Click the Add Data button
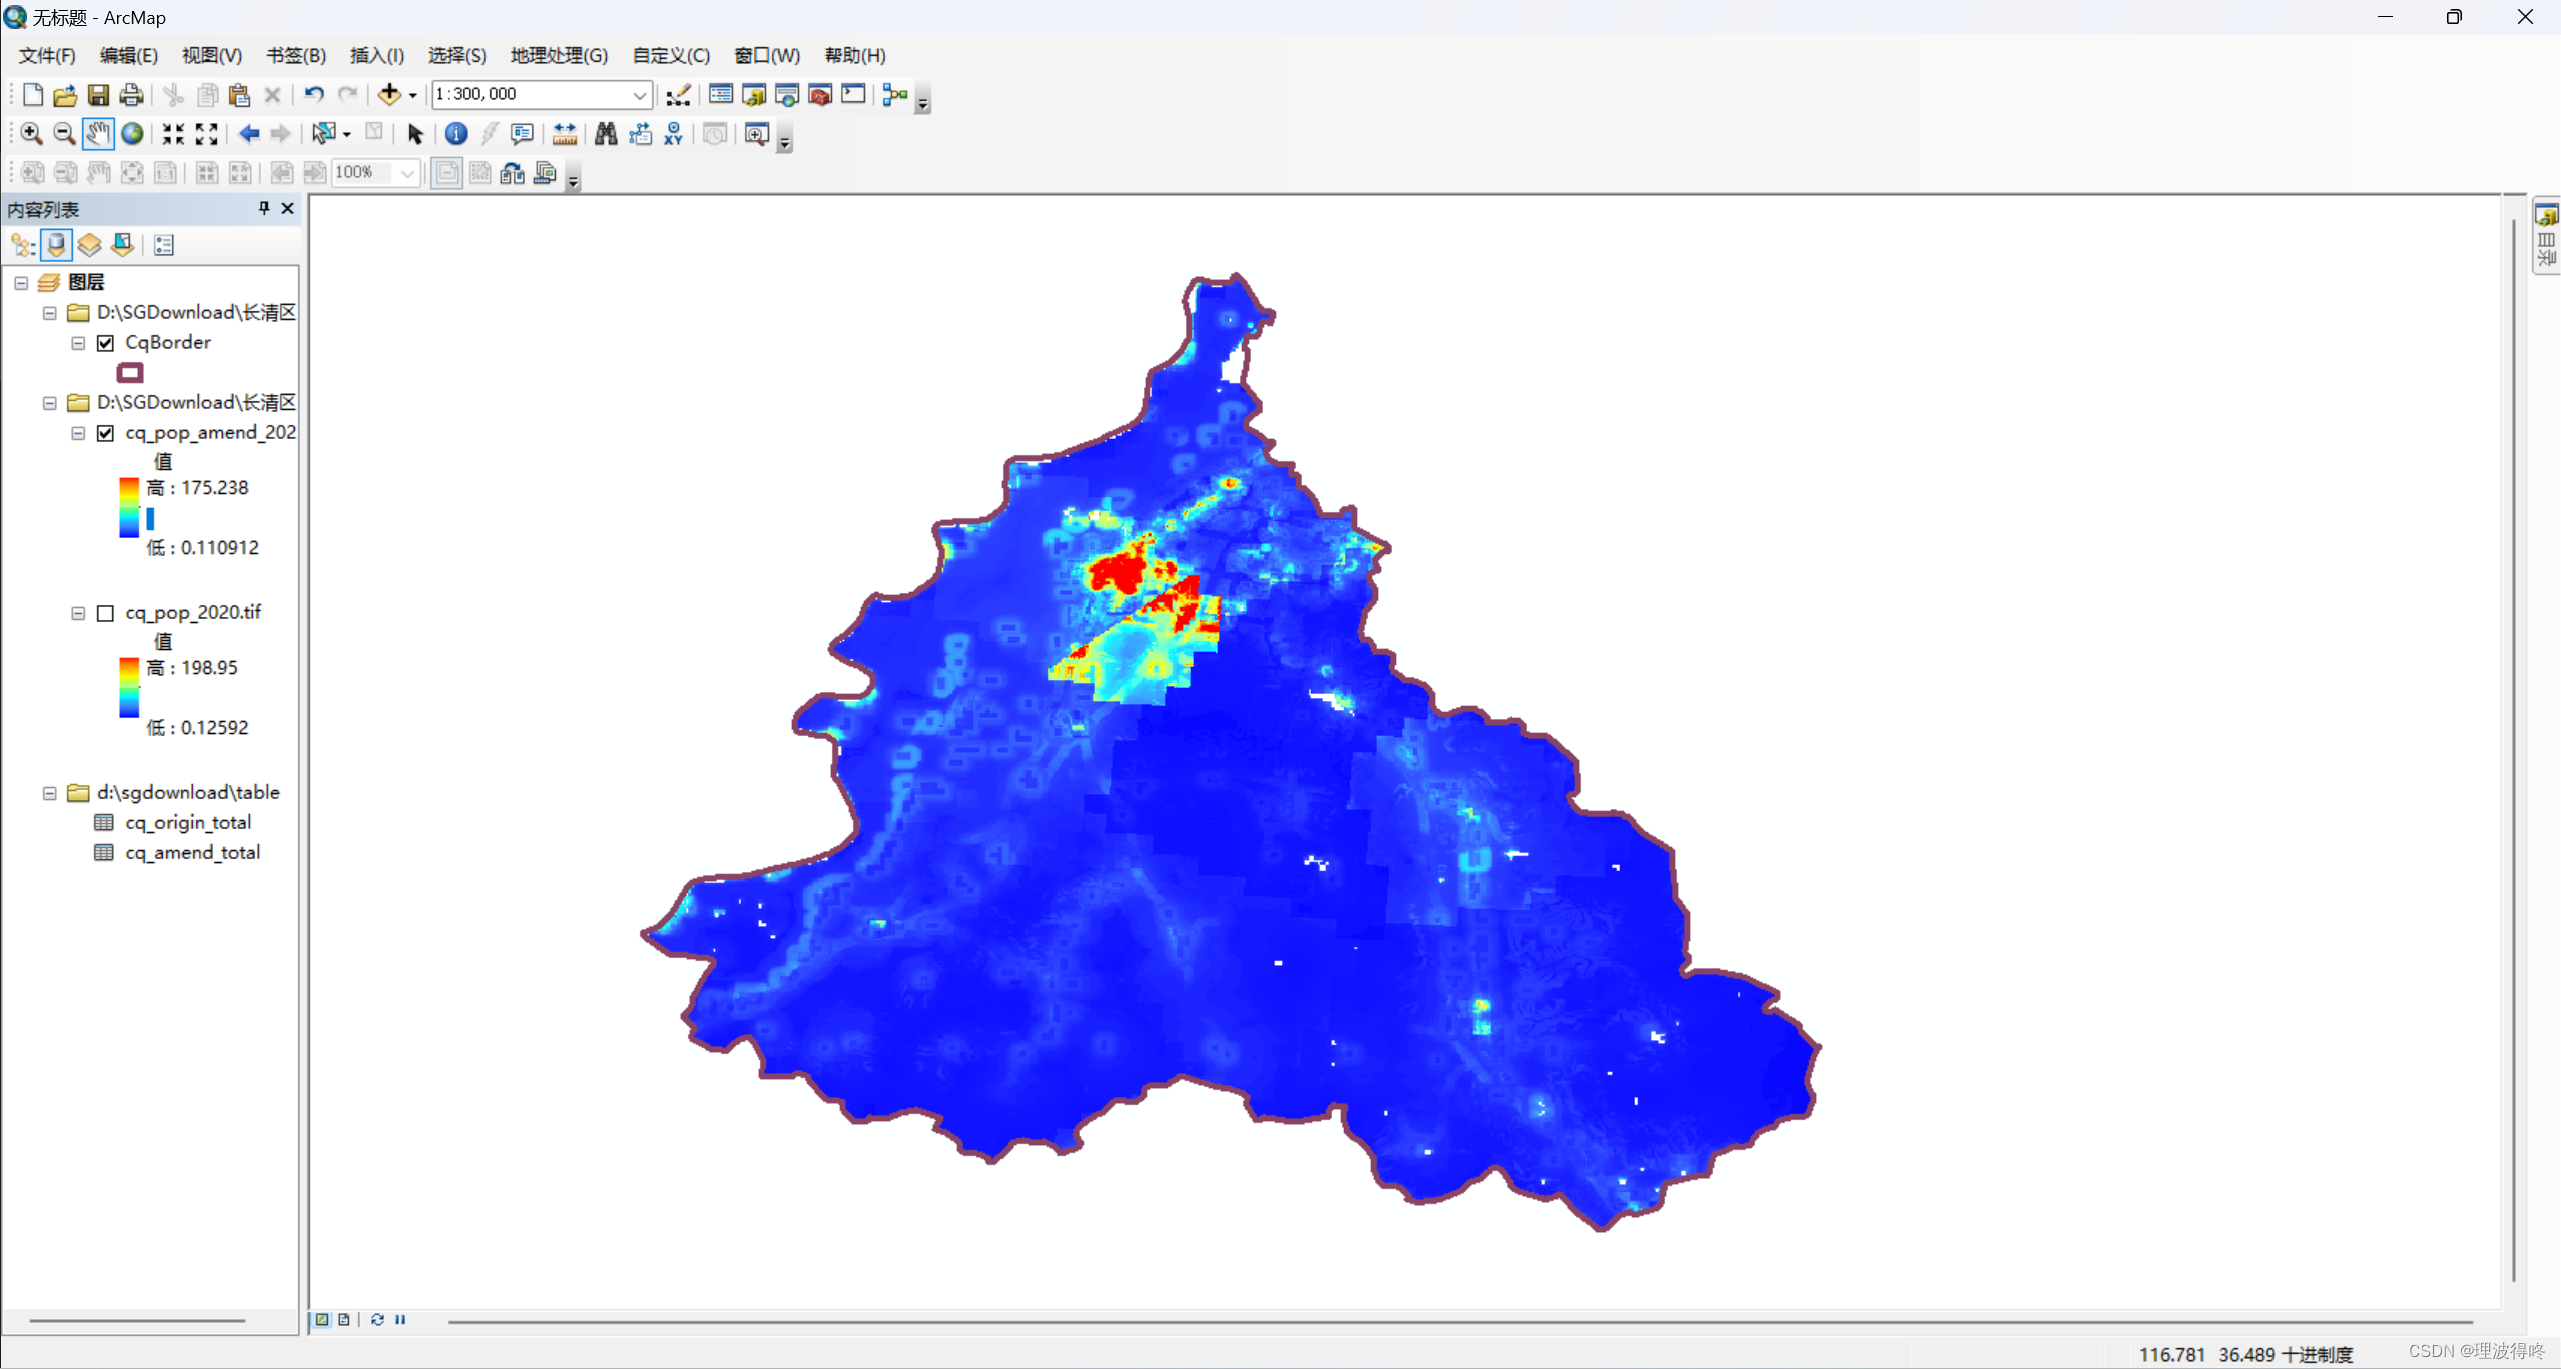2561x1369 pixels. coord(389,95)
